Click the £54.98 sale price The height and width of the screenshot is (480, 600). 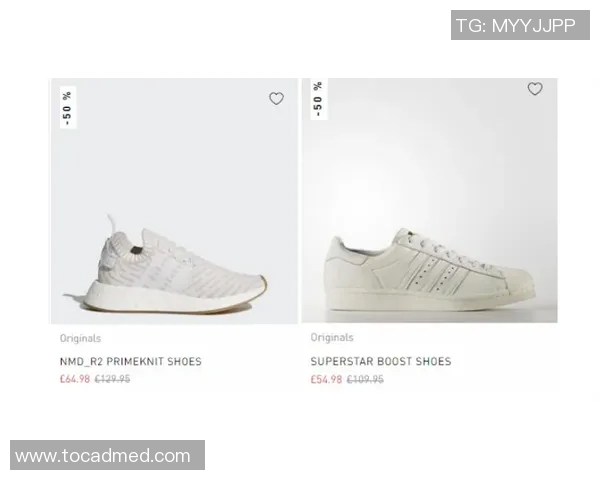(326, 379)
